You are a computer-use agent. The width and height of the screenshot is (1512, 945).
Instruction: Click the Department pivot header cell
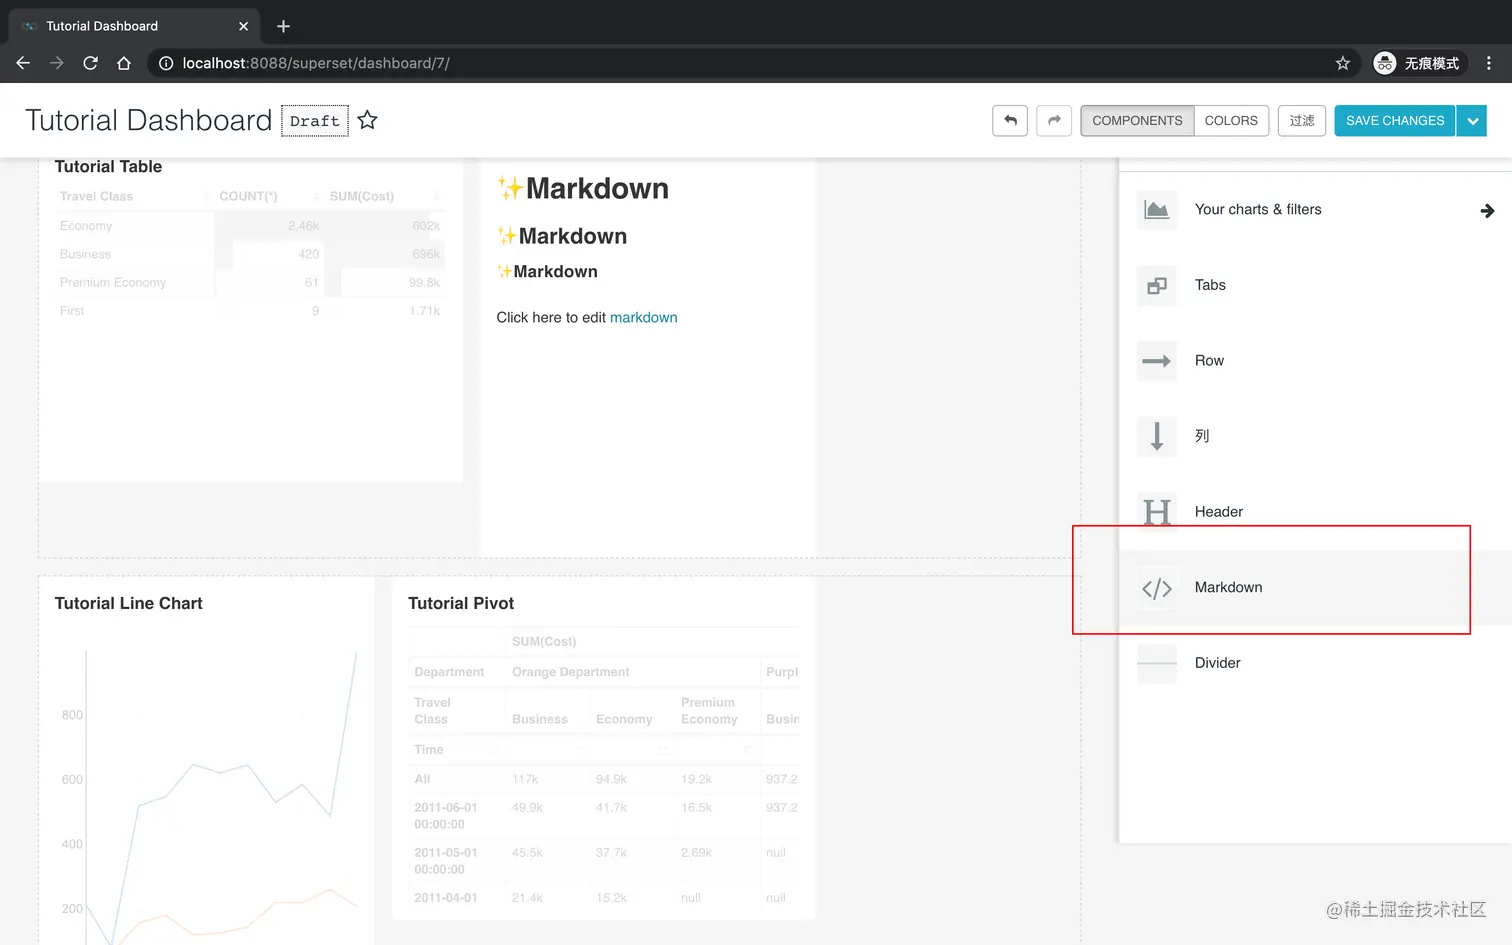[x=449, y=672]
